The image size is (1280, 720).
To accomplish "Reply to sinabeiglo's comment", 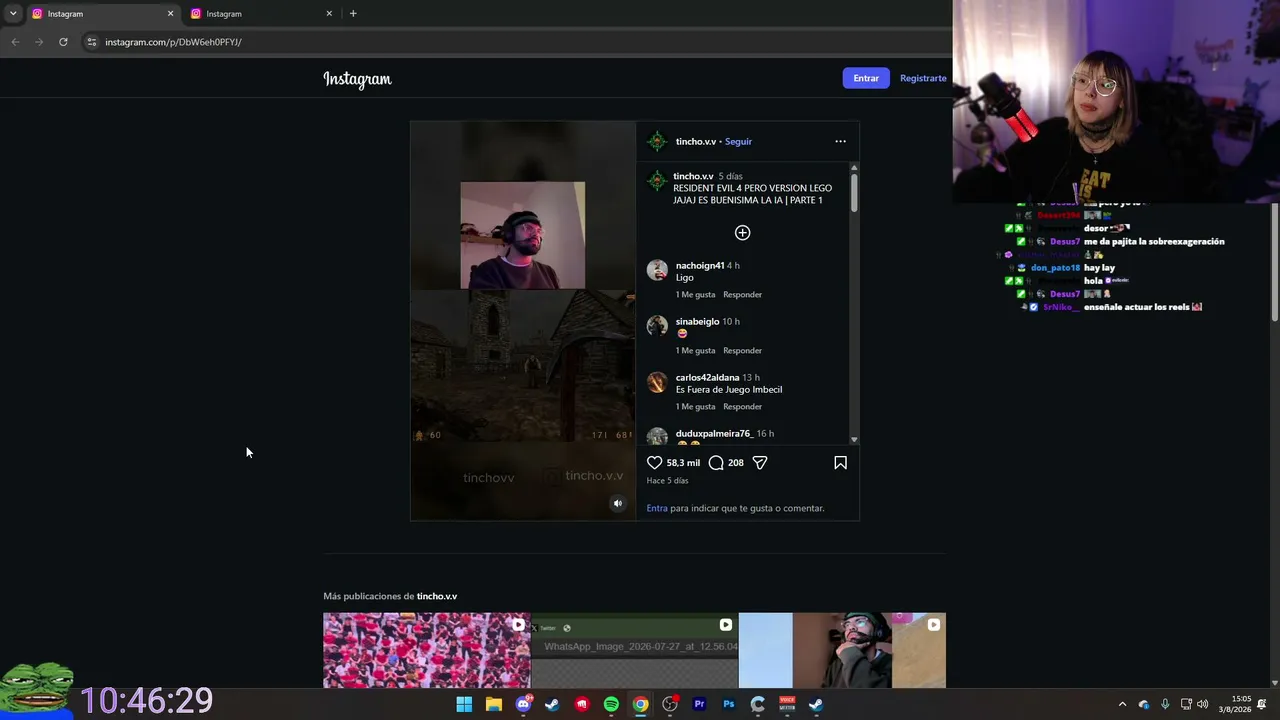I will (x=742, y=351).
